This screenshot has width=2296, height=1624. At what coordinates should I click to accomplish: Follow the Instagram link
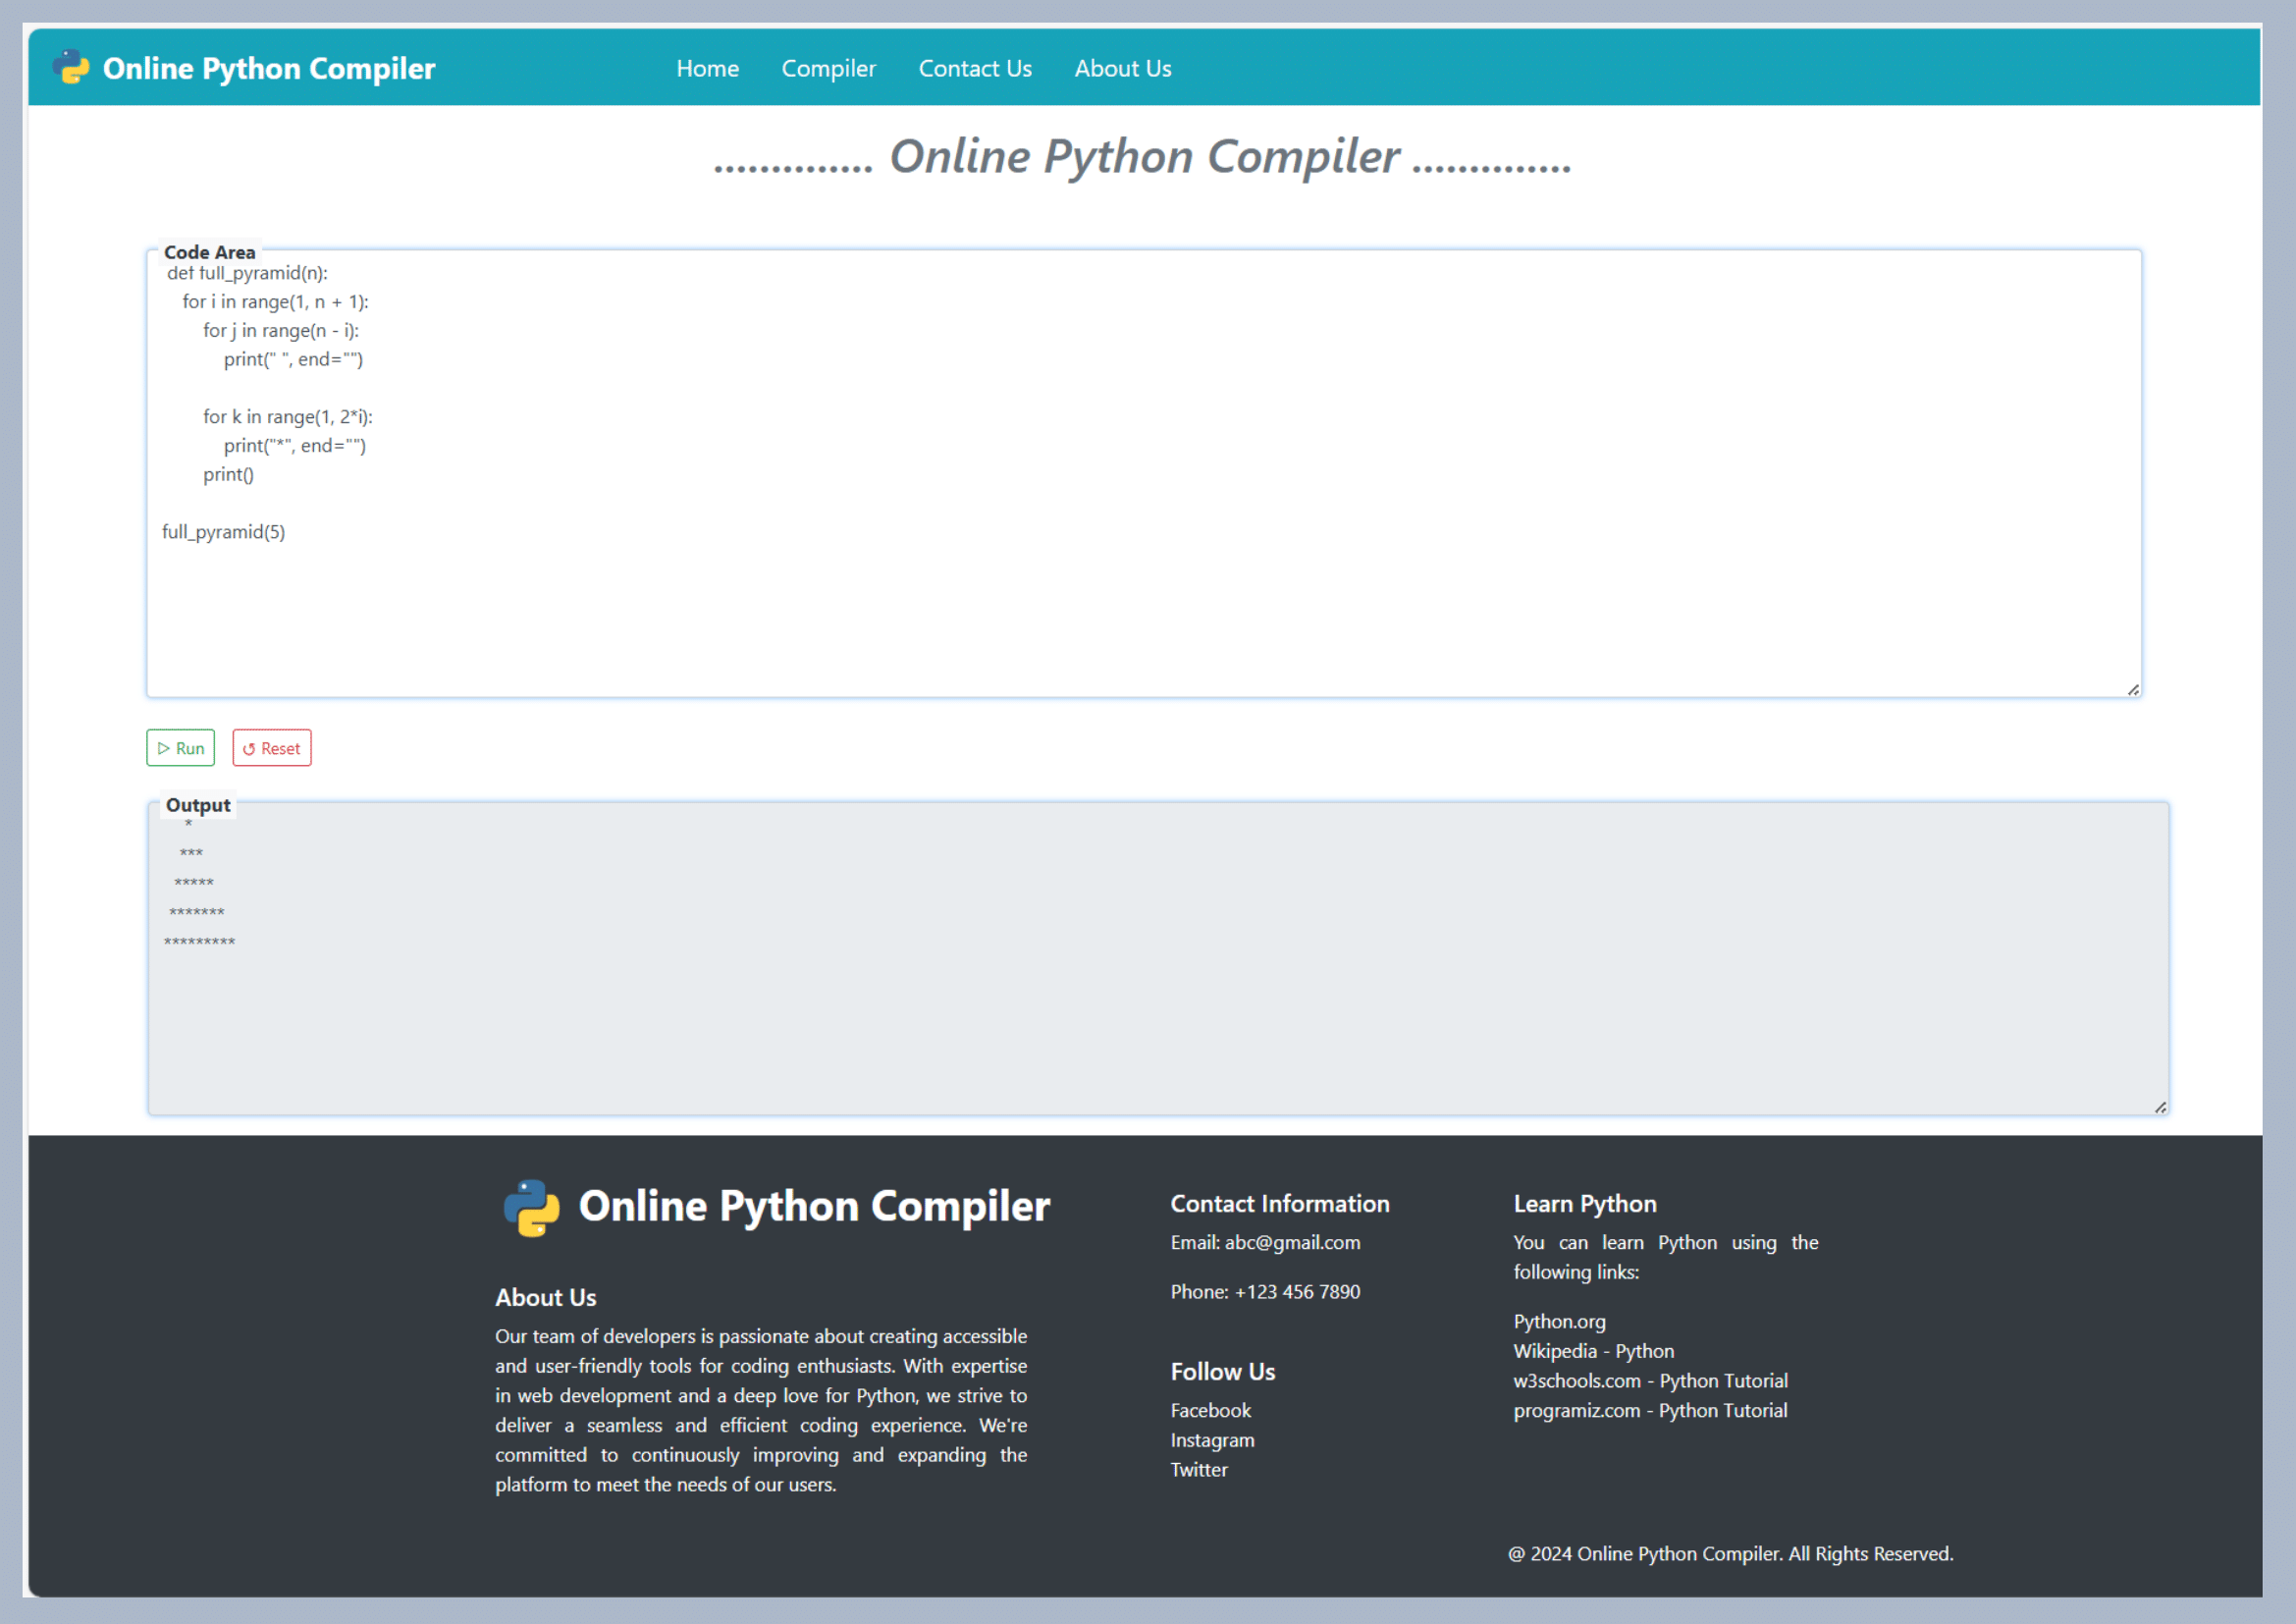(1211, 1440)
